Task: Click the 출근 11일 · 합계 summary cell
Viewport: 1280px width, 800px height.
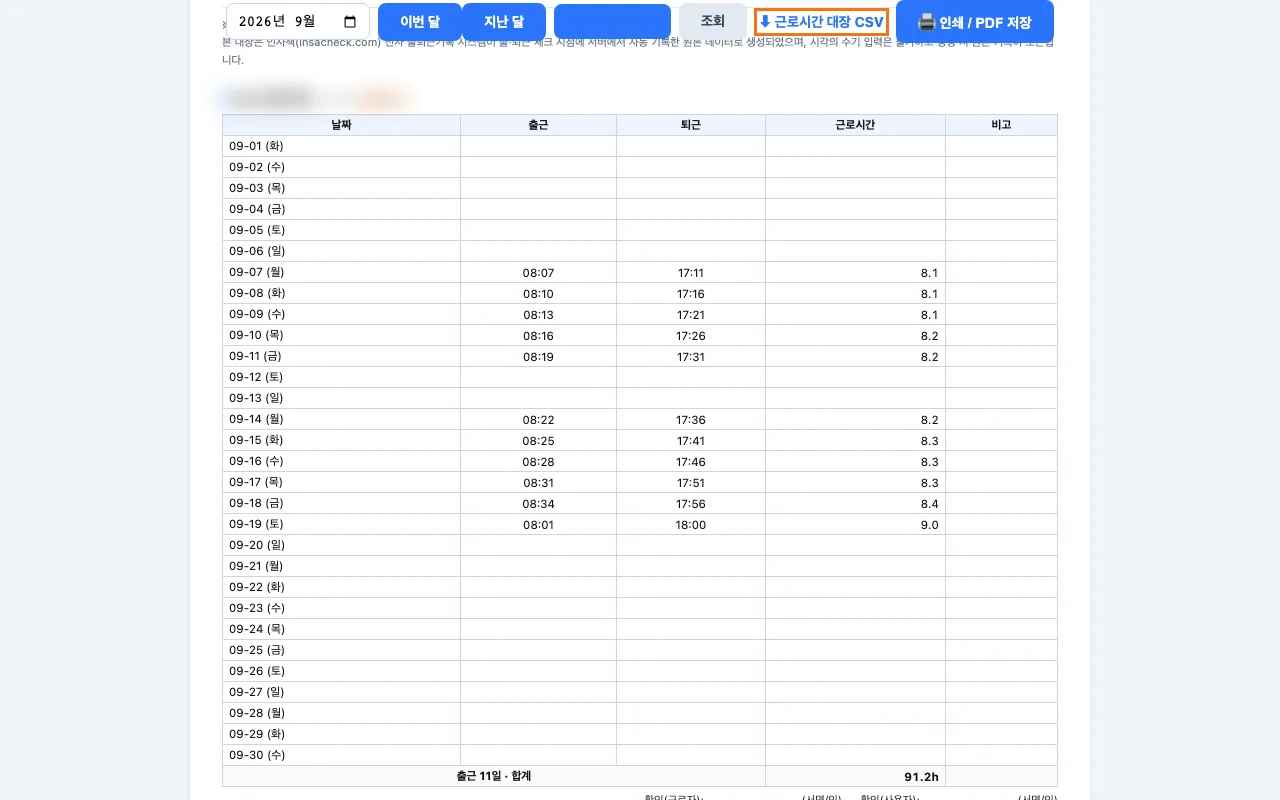Action: pos(494,776)
